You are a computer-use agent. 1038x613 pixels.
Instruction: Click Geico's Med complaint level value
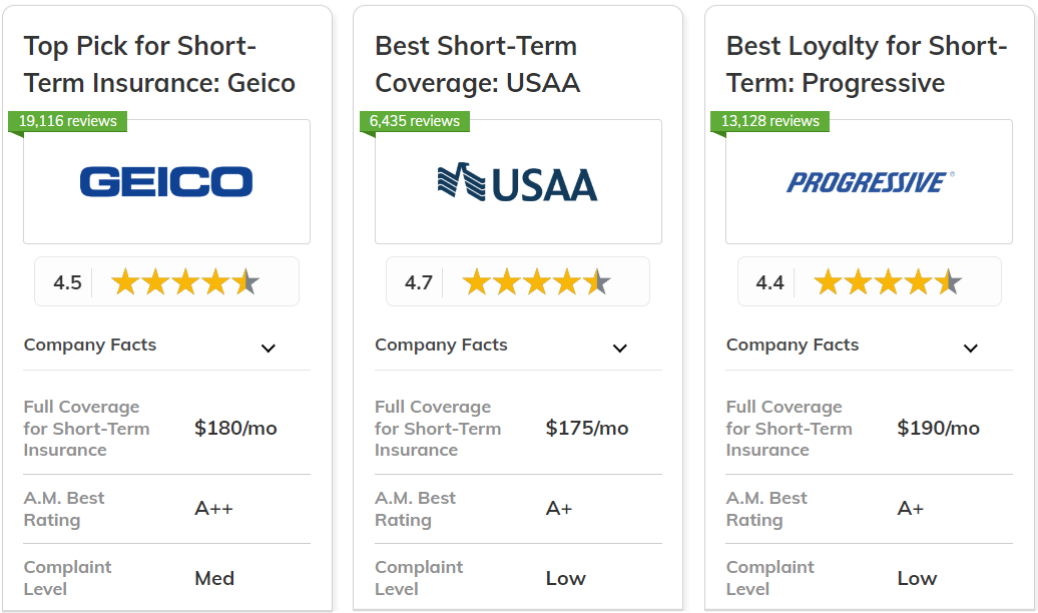[x=214, y=579]
